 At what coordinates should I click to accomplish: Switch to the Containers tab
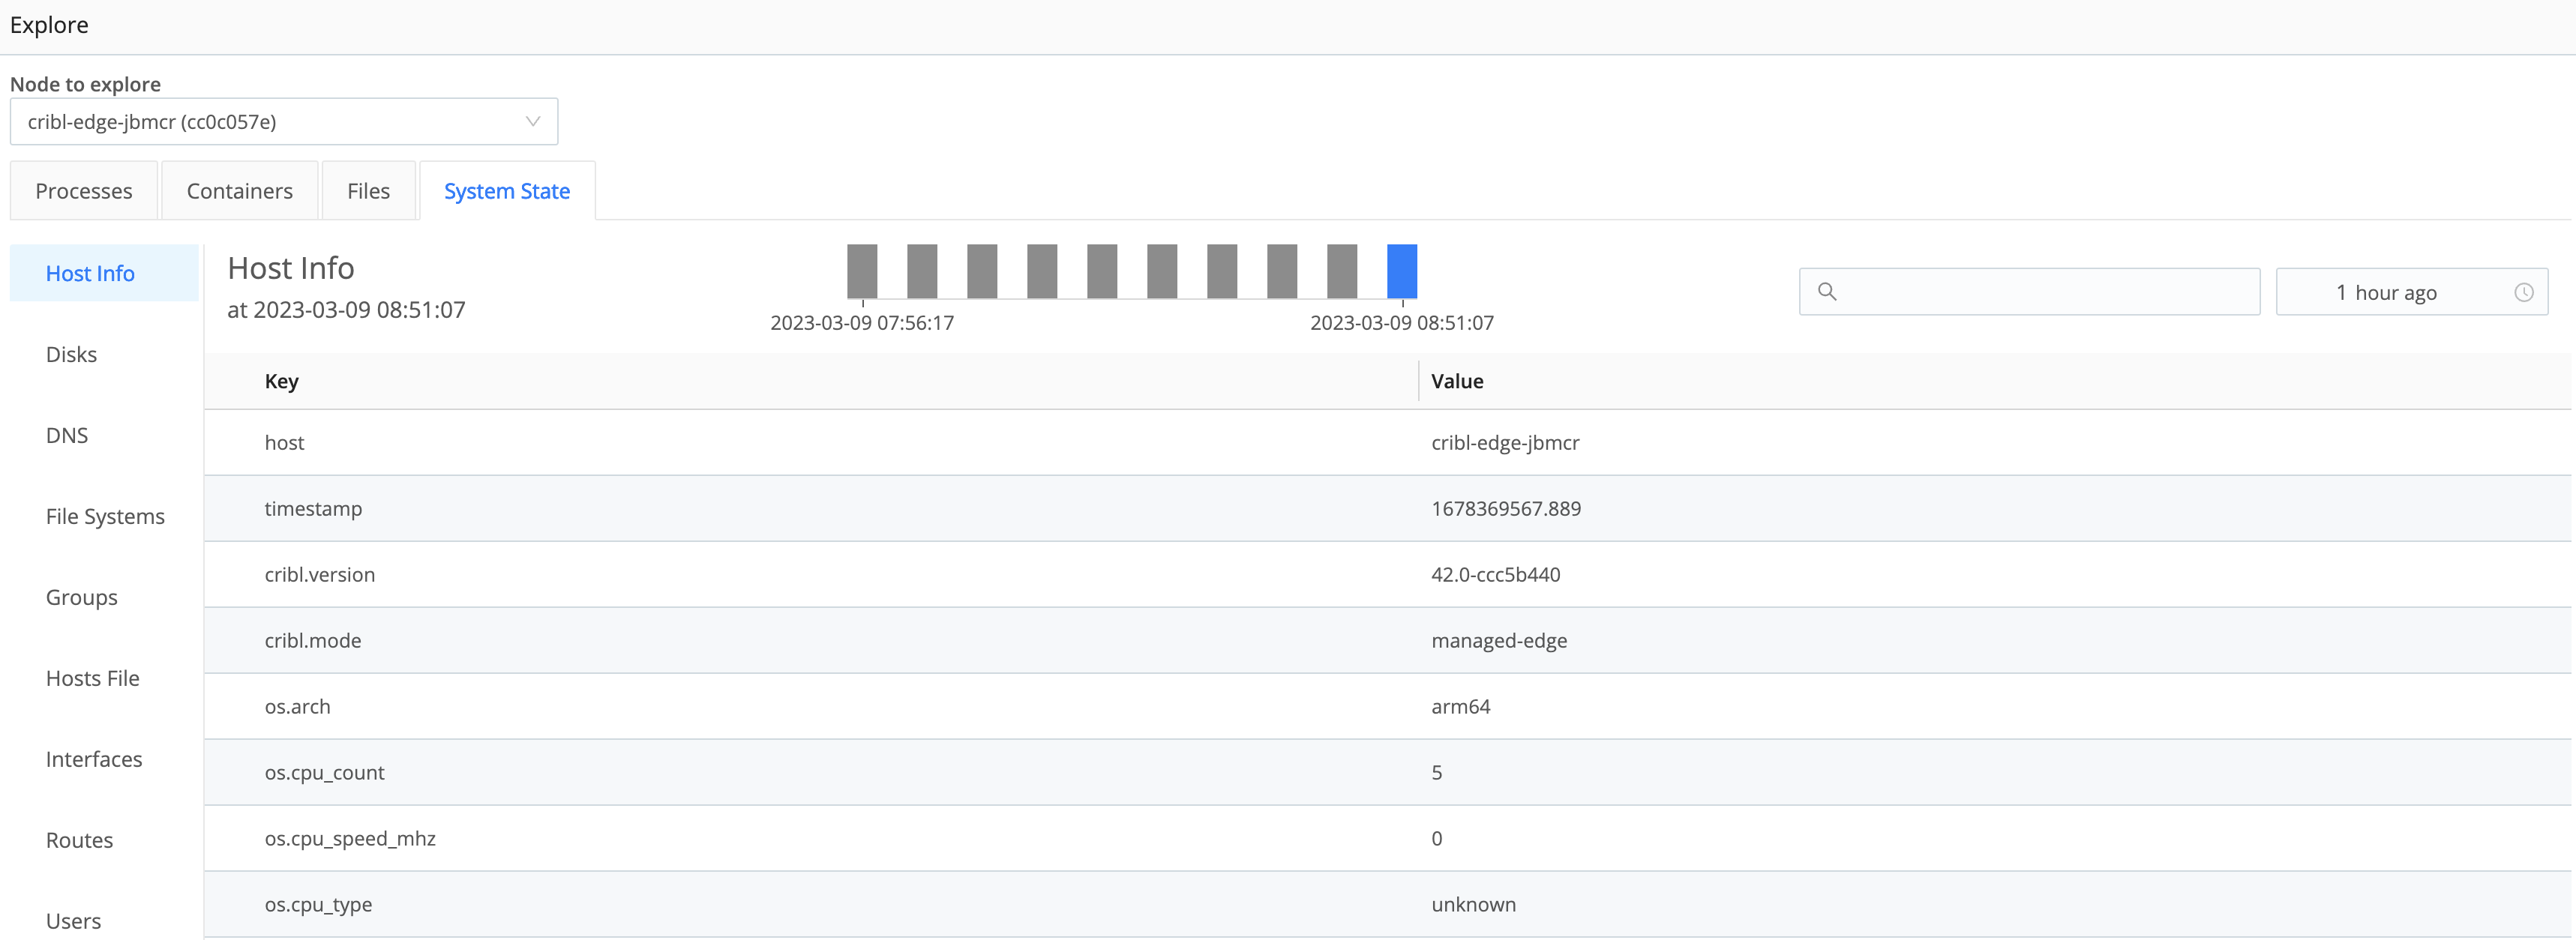point(239,190)
